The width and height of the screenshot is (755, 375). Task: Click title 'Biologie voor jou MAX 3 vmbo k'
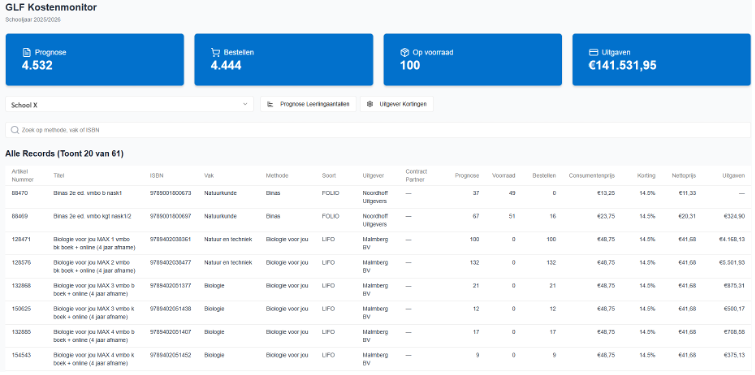[x=94, y=312]
